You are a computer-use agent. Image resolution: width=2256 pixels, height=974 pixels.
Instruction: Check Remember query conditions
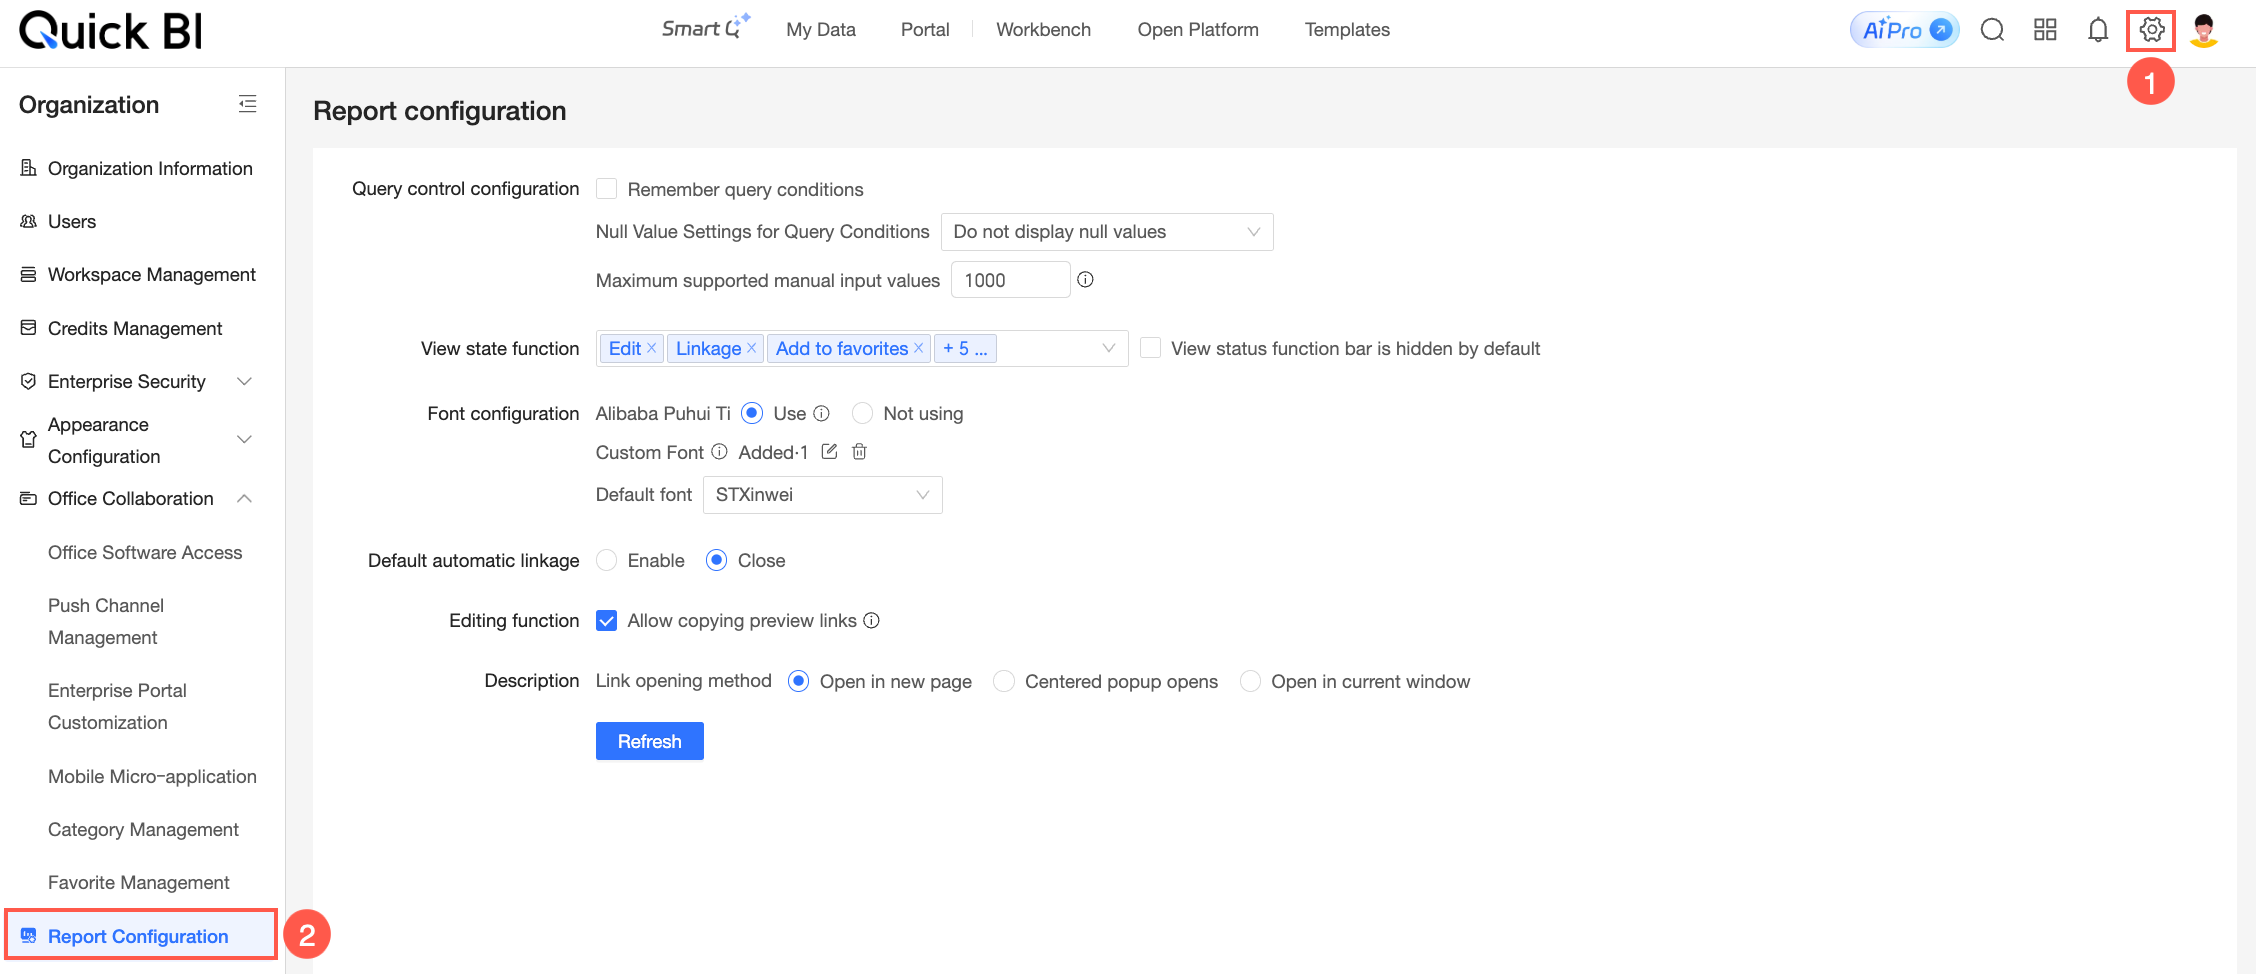point(606,189)
